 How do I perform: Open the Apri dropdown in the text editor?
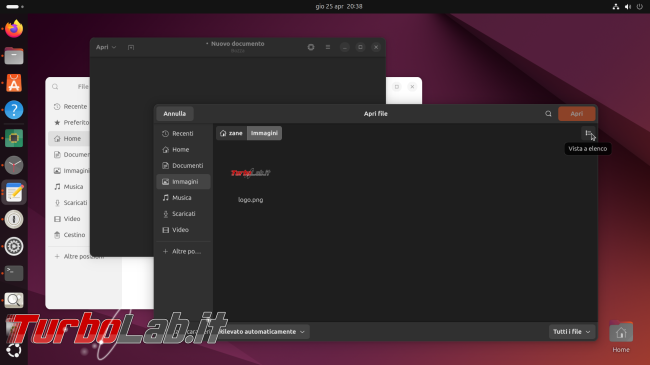coord(106,47)
